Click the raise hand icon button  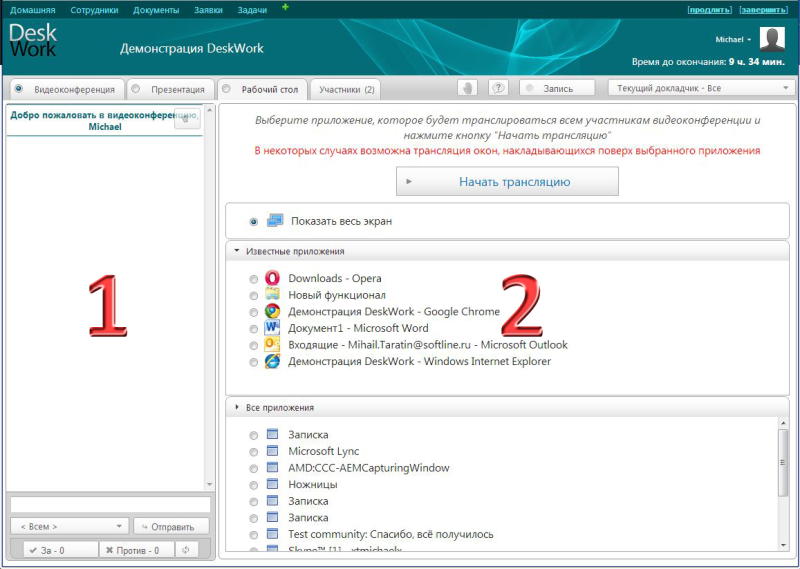click(x=467, y=88)
